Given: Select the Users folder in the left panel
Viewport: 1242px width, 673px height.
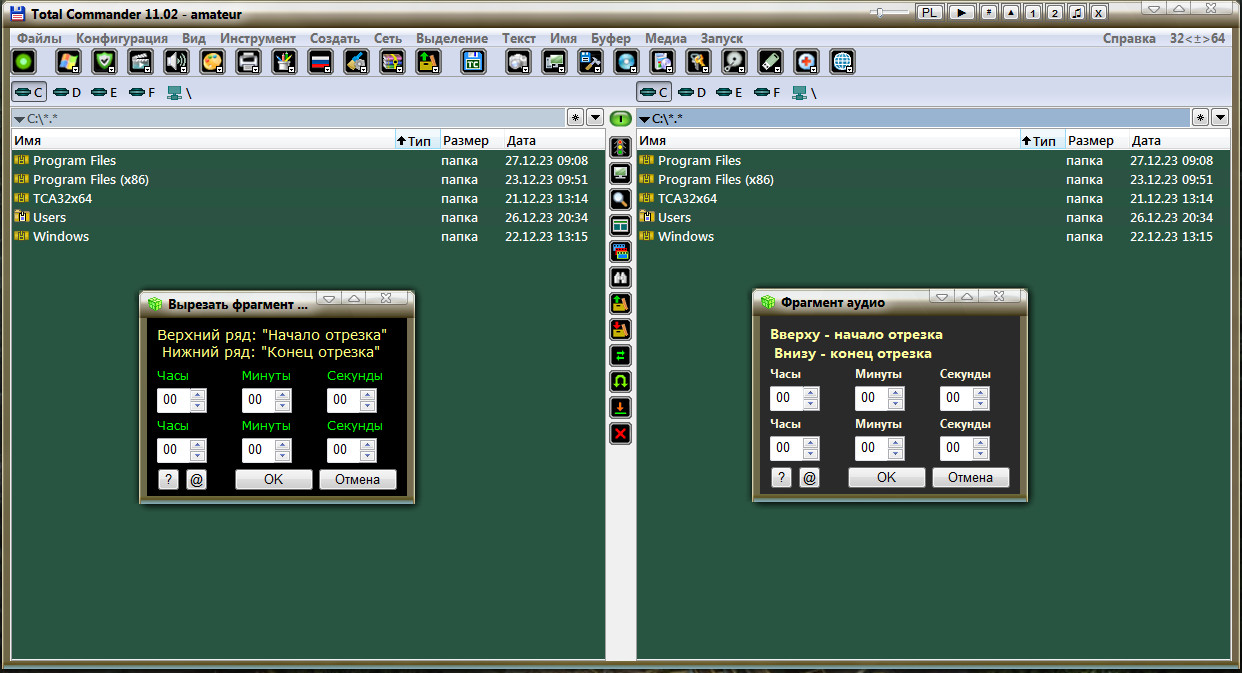Looking at the screenshot, I should coord(49,218).
